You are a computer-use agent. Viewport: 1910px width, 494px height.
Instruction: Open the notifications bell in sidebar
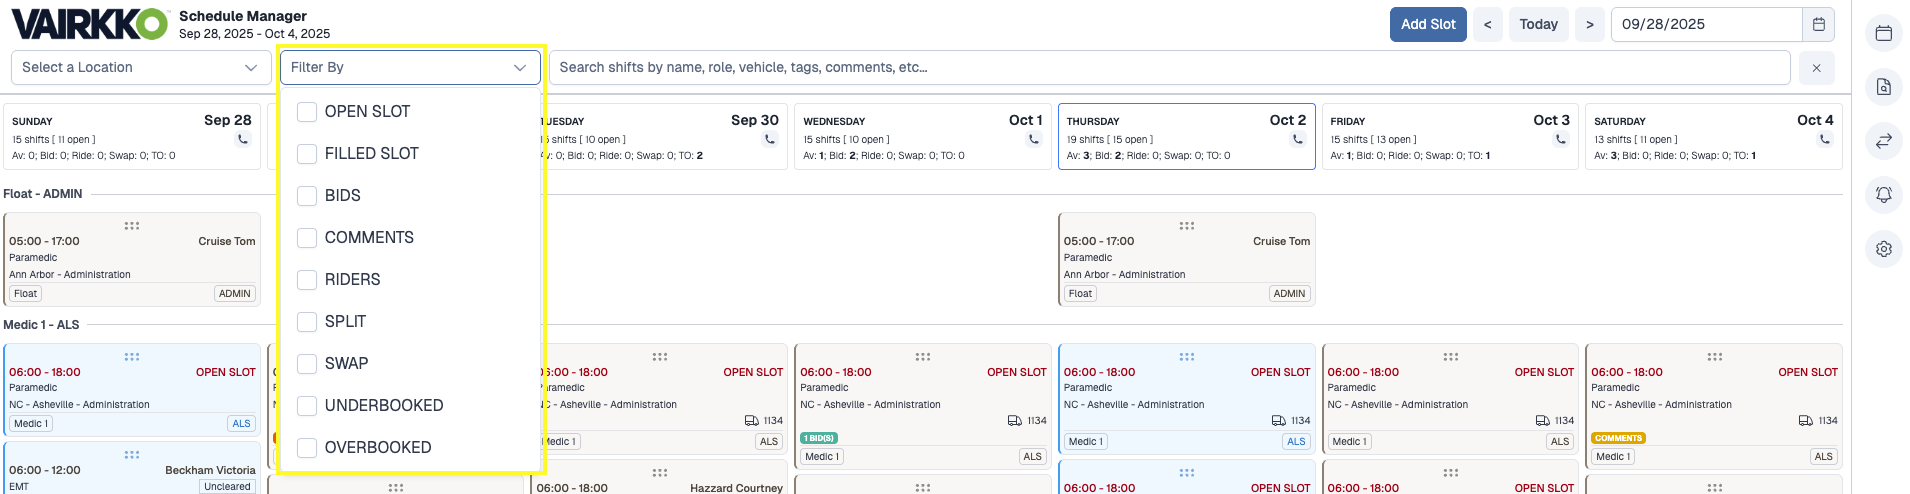(x=1883, y=195)
